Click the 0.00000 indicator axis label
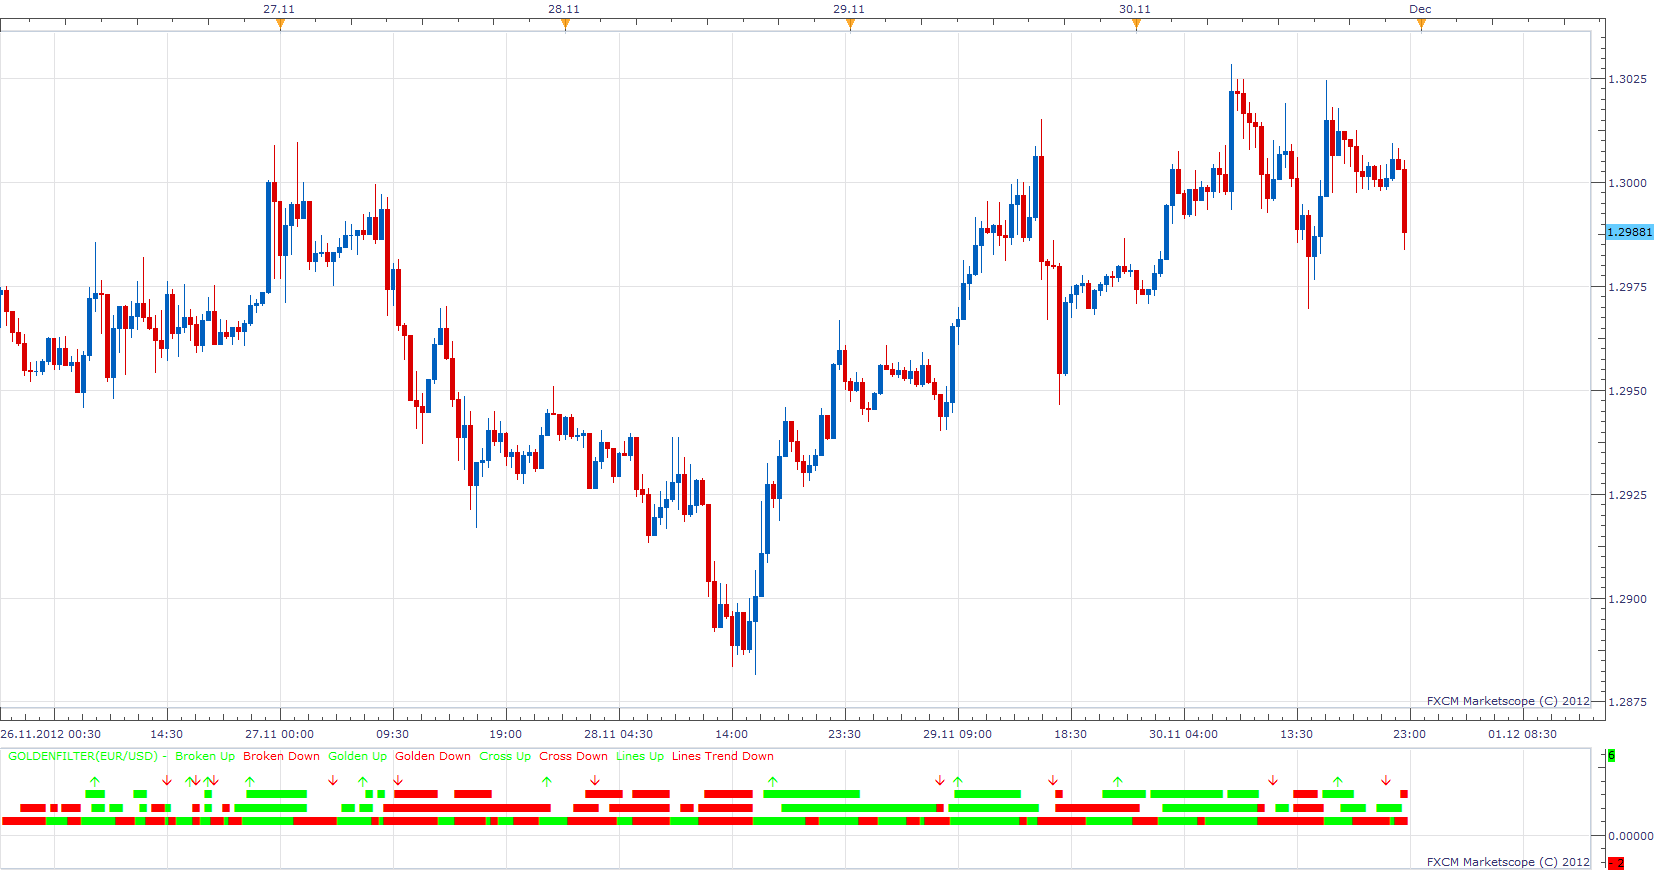 (1630, 836)
